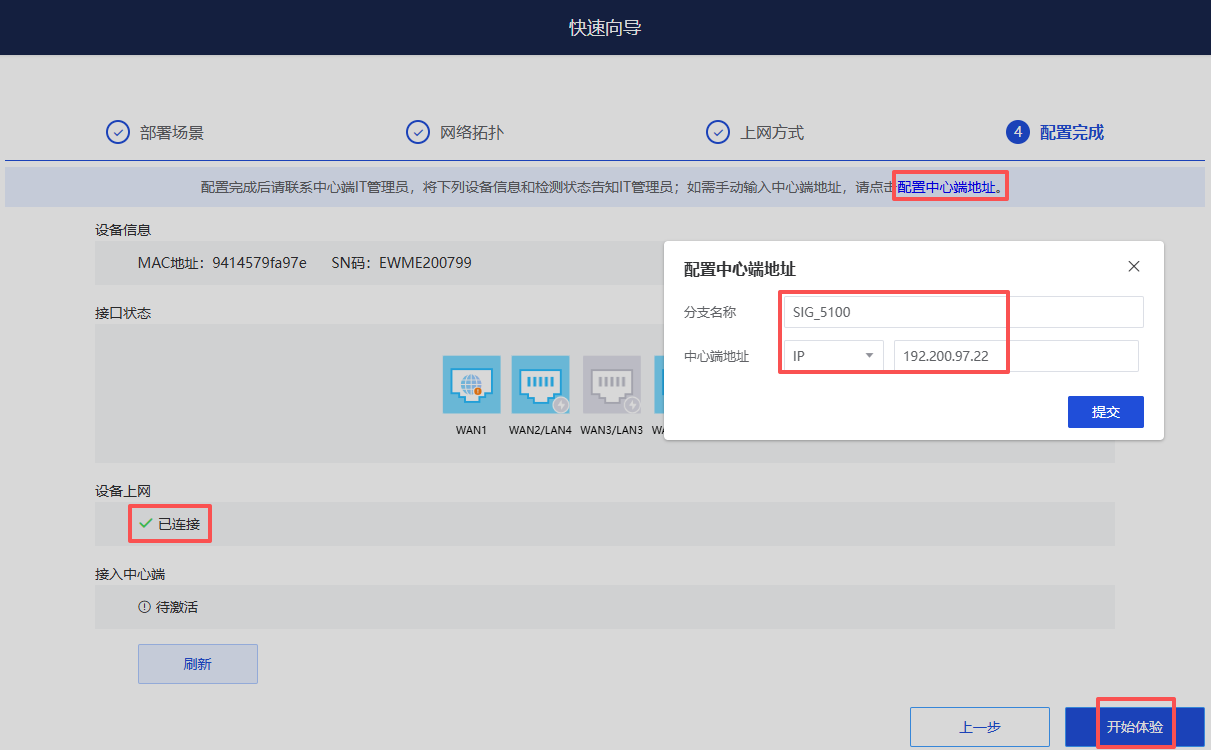Screen dimensions: 1211x750
Task: Click the 开始体验 button
Action: (x=1134, y=727)
